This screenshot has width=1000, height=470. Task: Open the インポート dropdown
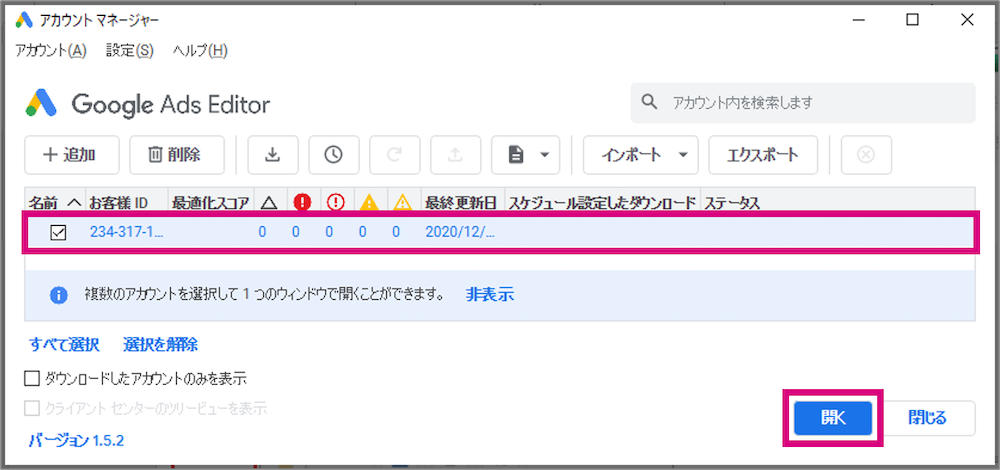click(x=640, y=154)
